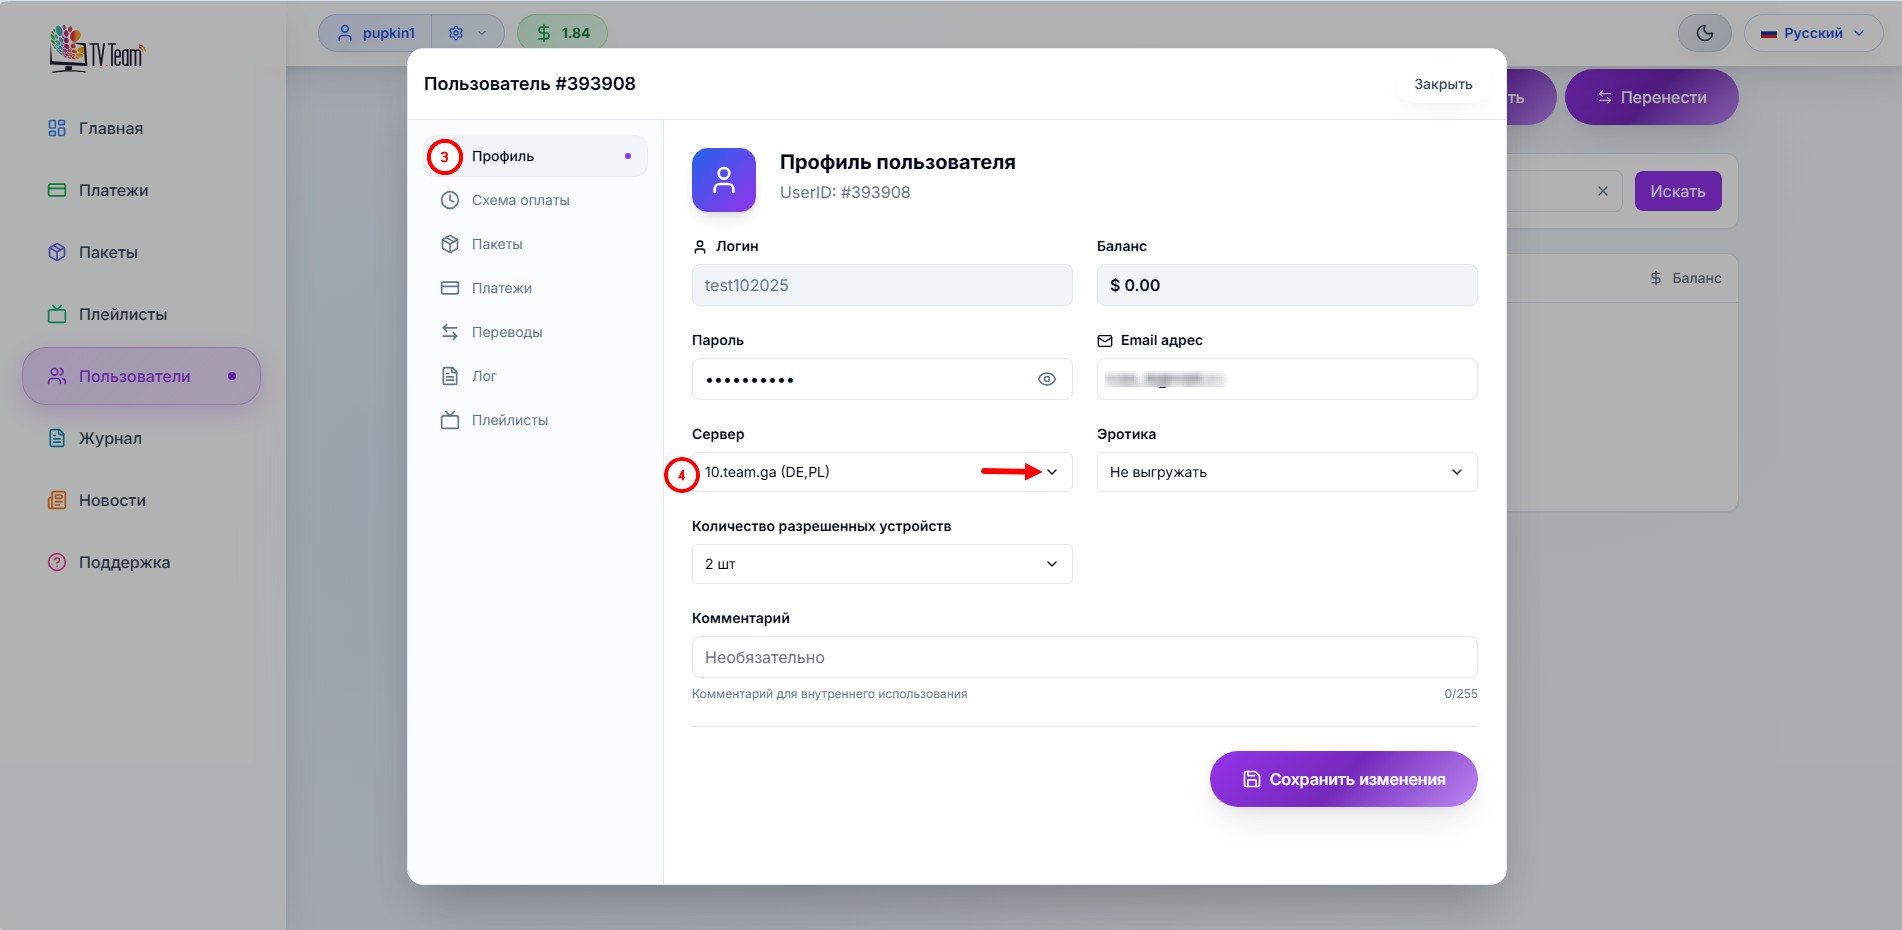
Task: Close dialog with Закрыть button
Action: [x=1442, y=84]
